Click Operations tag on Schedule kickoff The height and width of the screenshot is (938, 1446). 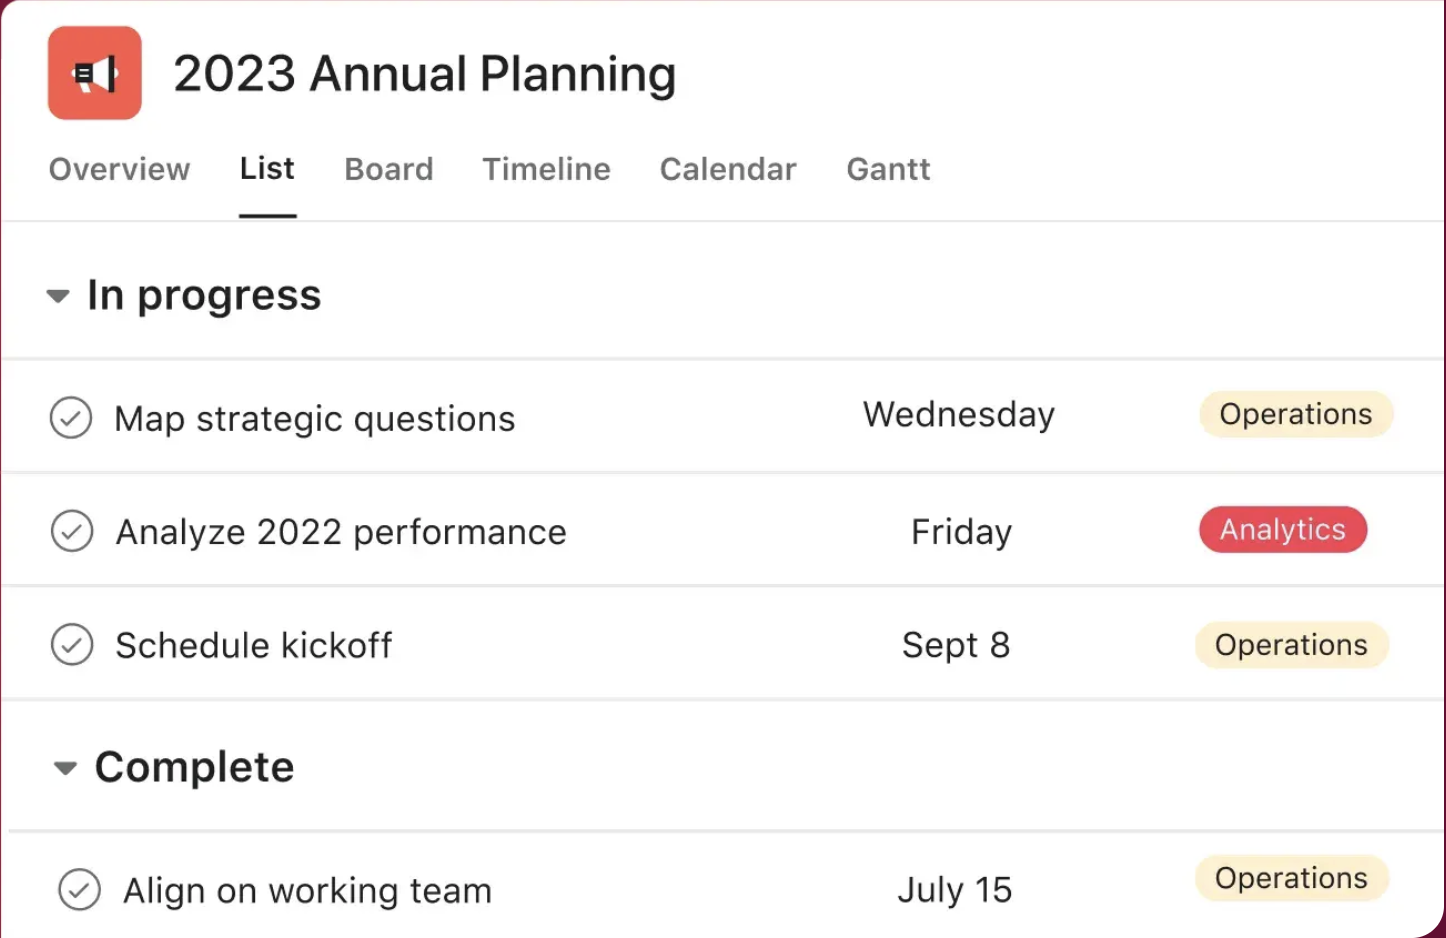pyautogui.click(x=1291, y=645)
